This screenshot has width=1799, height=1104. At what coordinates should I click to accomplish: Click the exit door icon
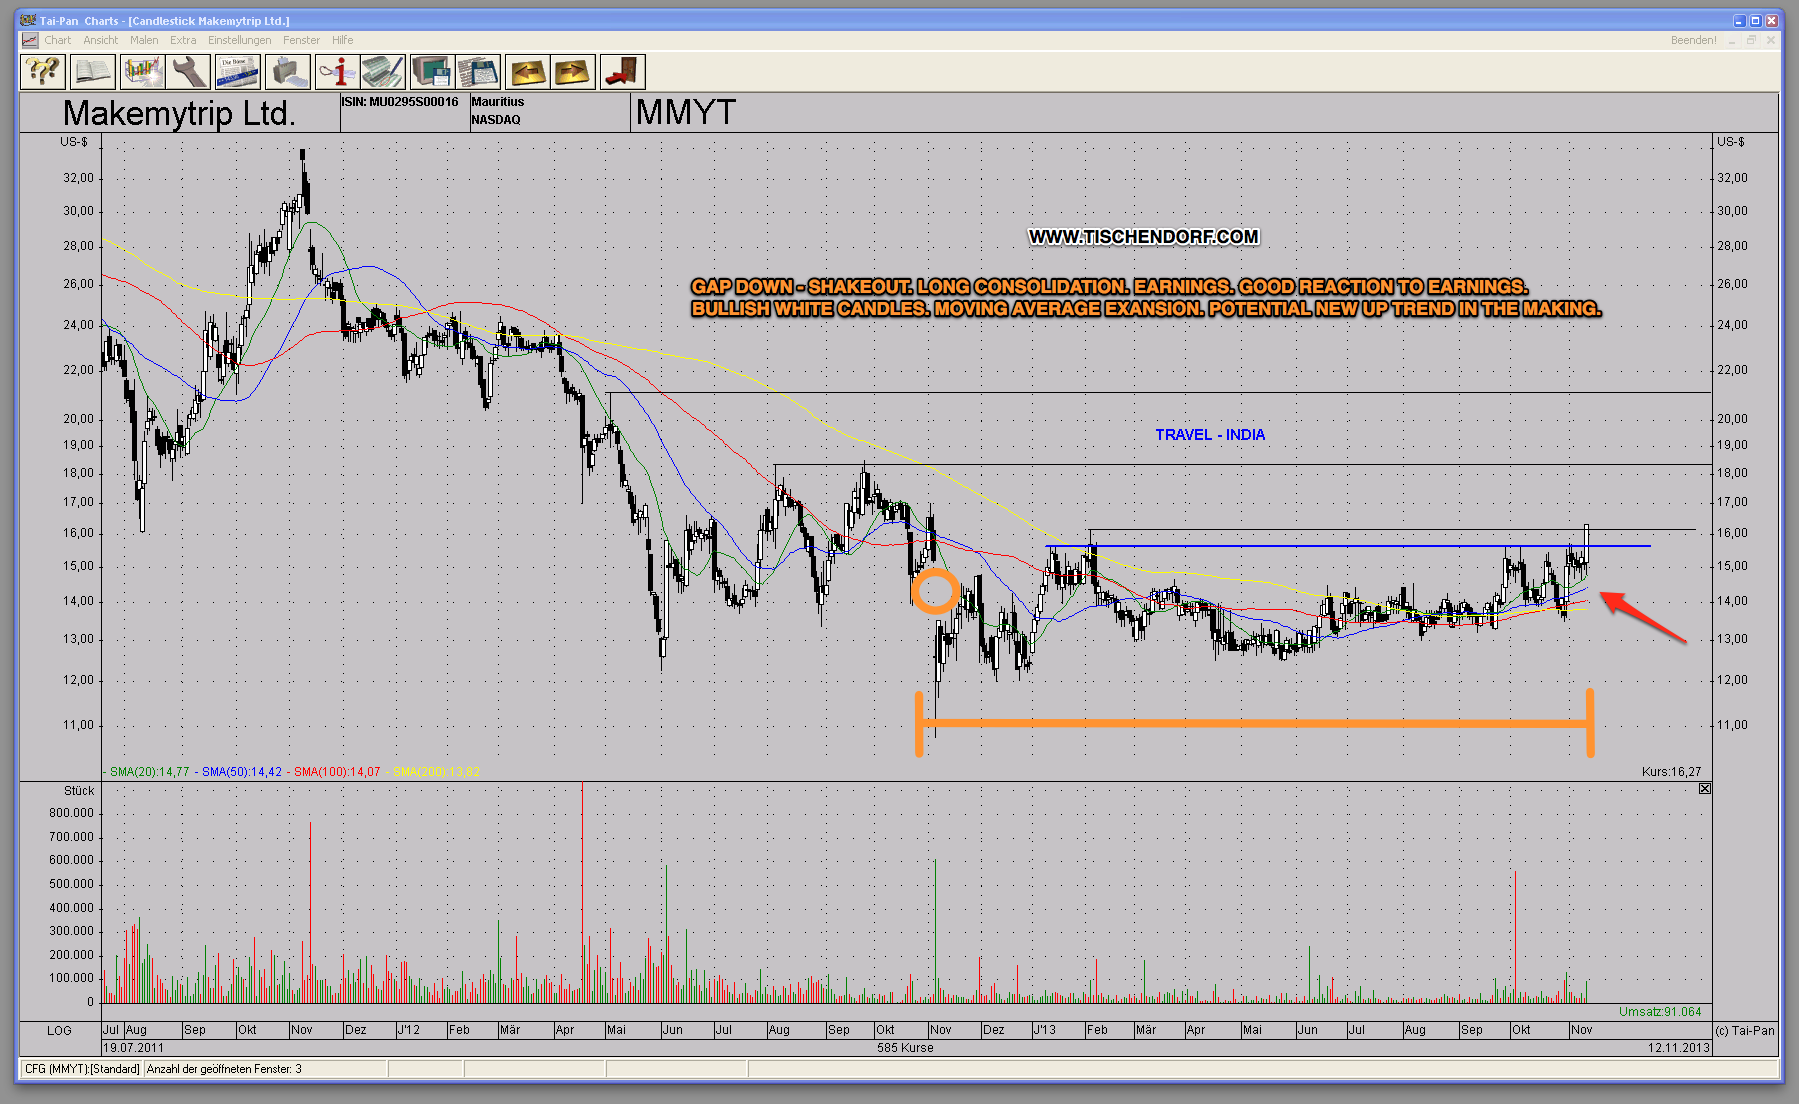click(622, 72)
